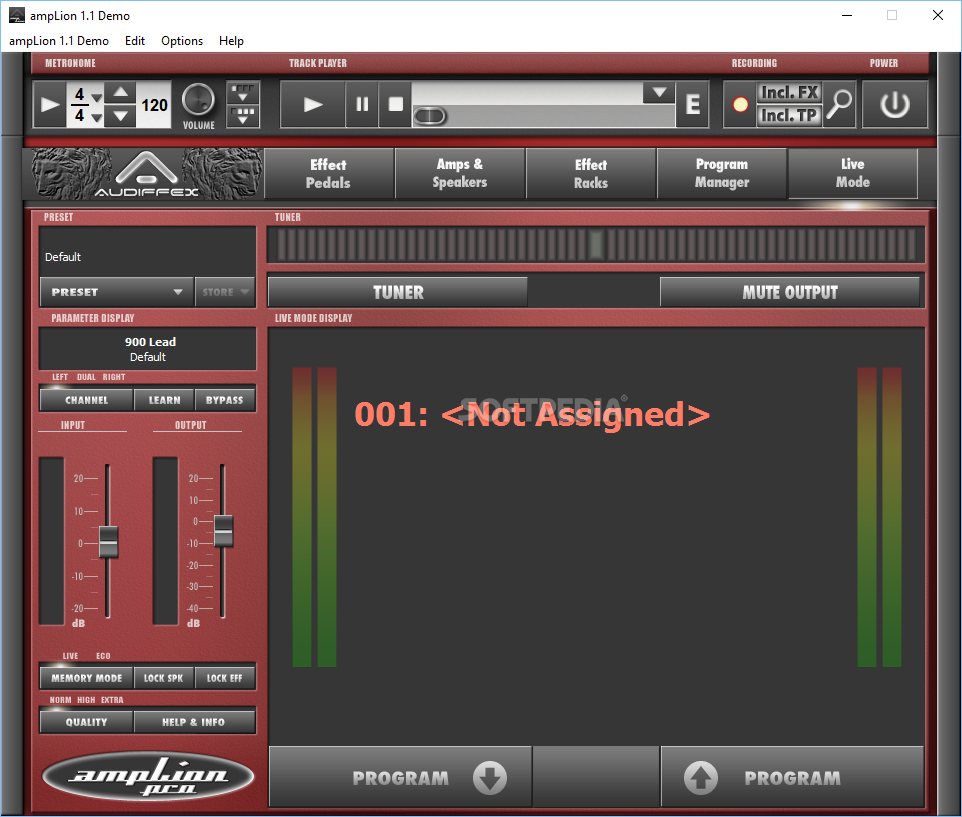
Task: Toggle the BYPASS button
Action: 225,400
